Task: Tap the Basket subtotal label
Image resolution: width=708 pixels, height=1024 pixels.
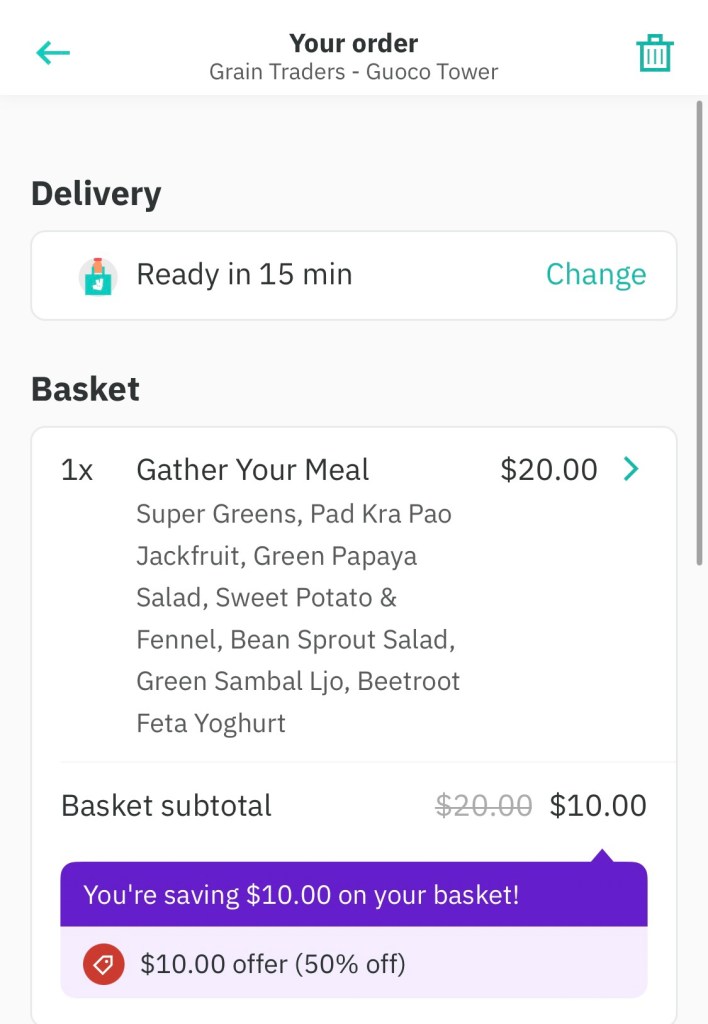Action: click(166, 806)
